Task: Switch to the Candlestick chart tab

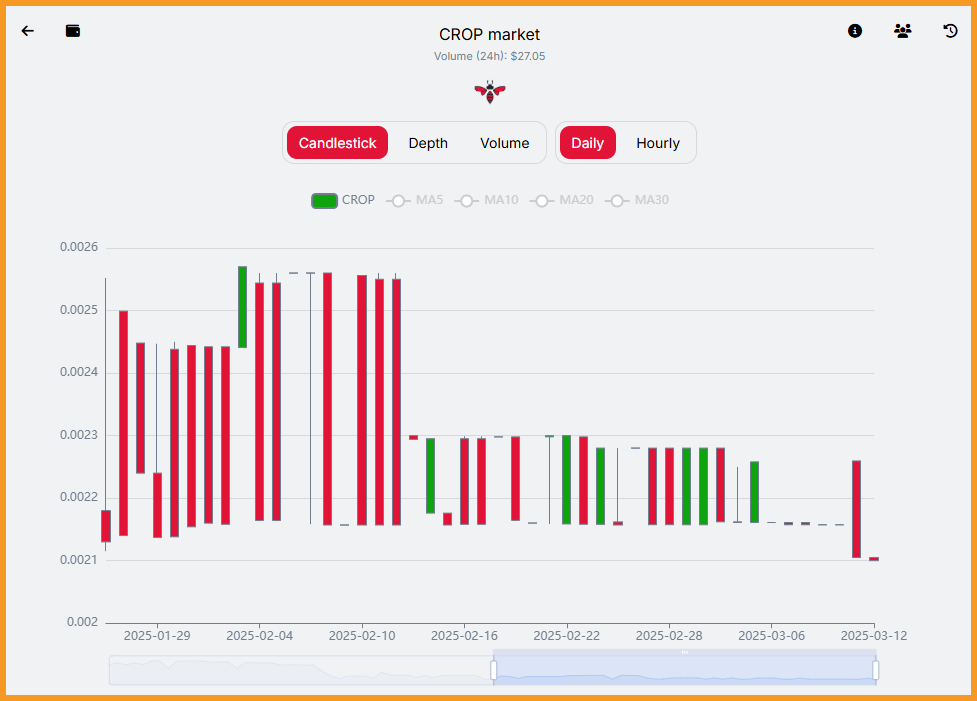Action: point(337,143)
